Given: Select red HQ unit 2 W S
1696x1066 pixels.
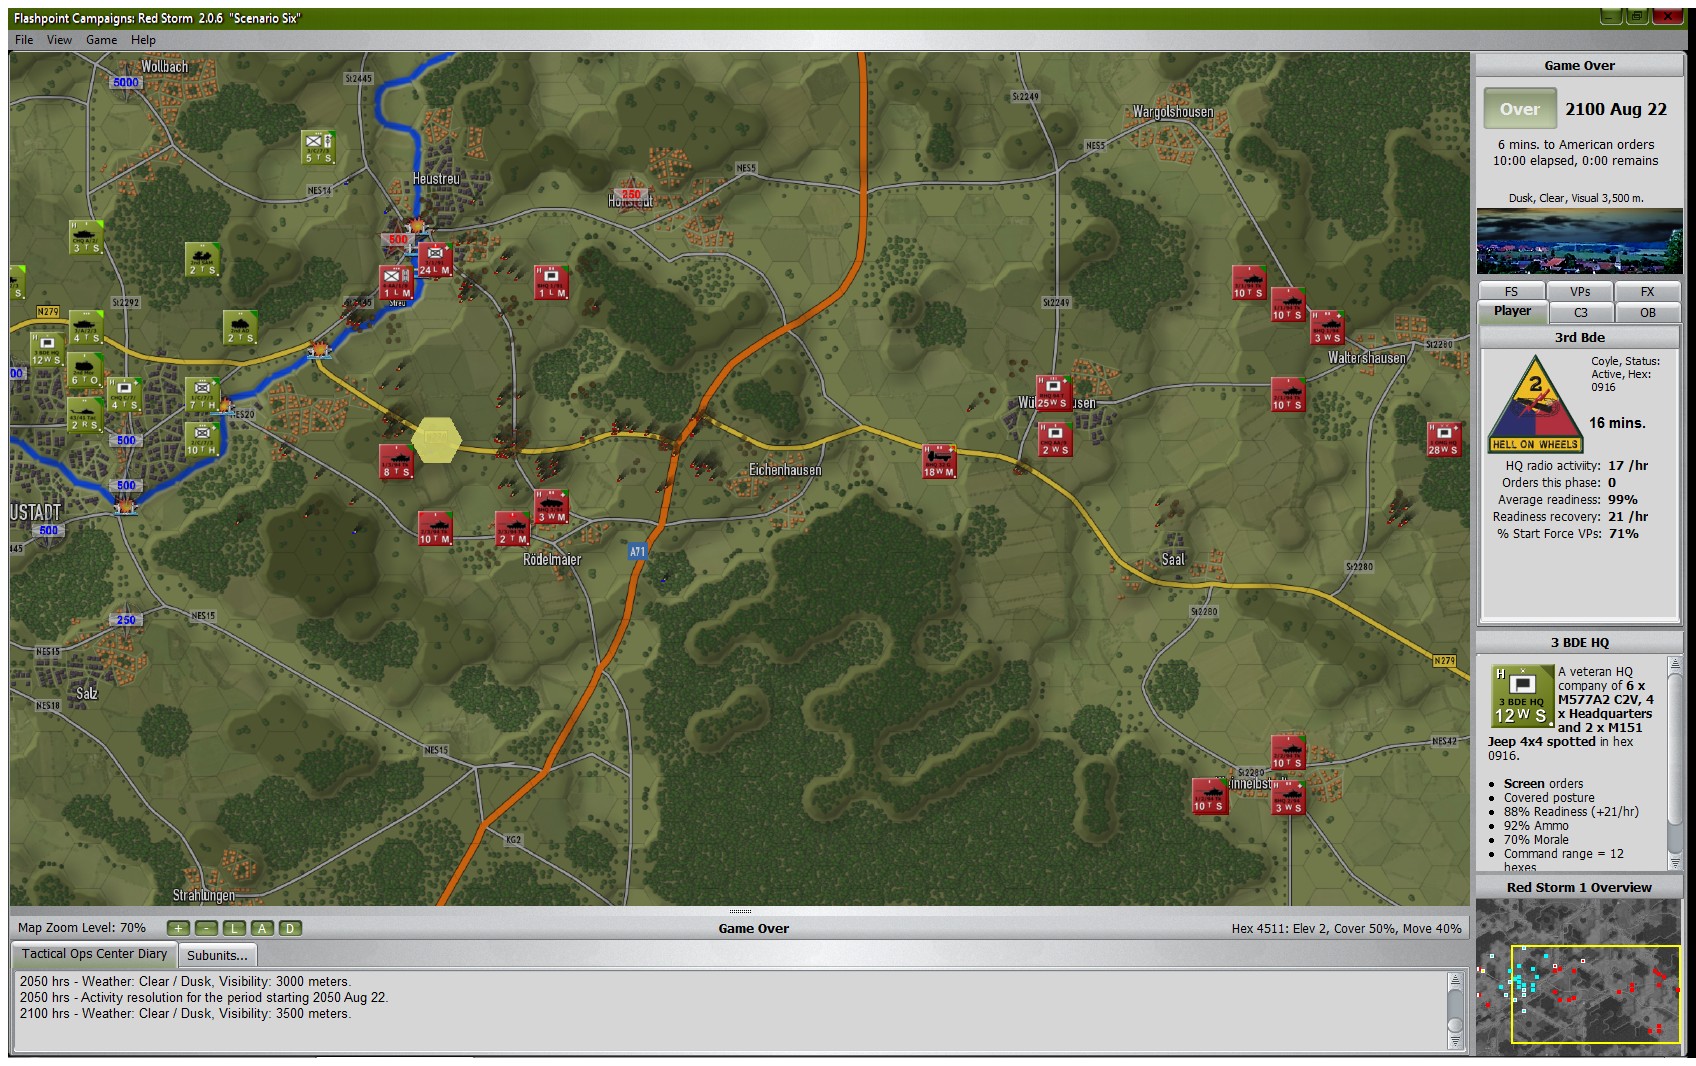Looking at the screenshot, I should point(1055,439).
